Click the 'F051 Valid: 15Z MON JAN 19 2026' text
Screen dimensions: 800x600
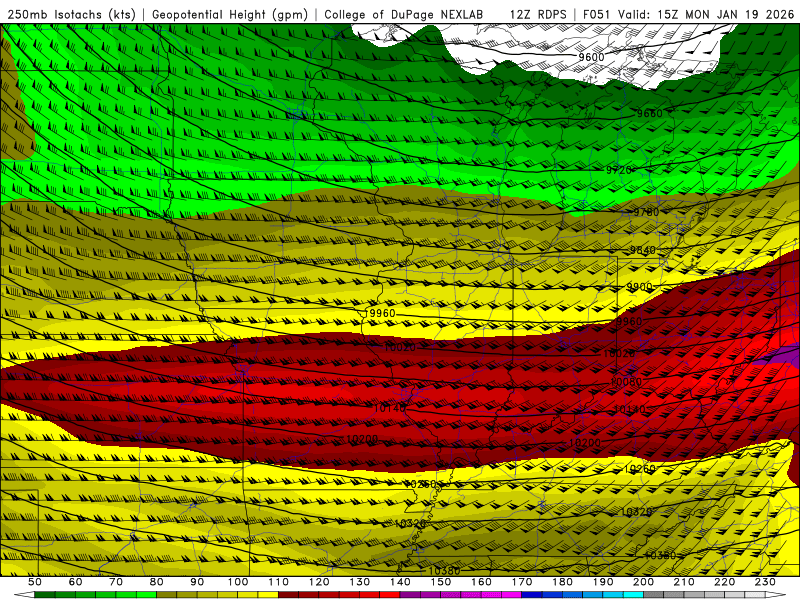(x=688, y=15)
